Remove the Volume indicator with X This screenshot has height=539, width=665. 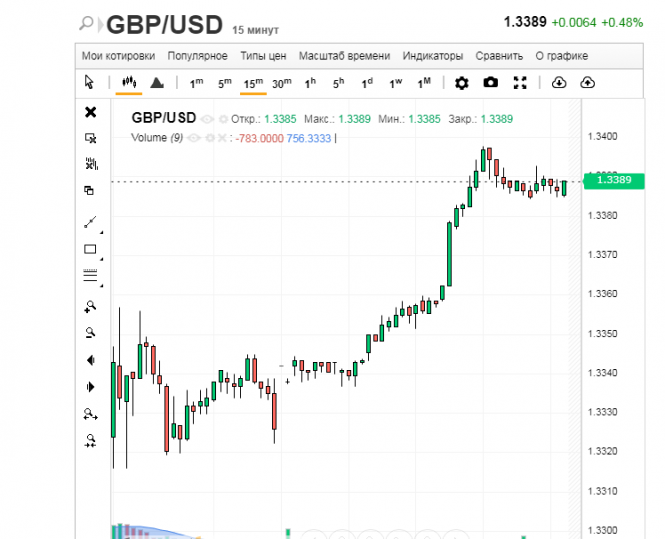[x=221, y=138]
